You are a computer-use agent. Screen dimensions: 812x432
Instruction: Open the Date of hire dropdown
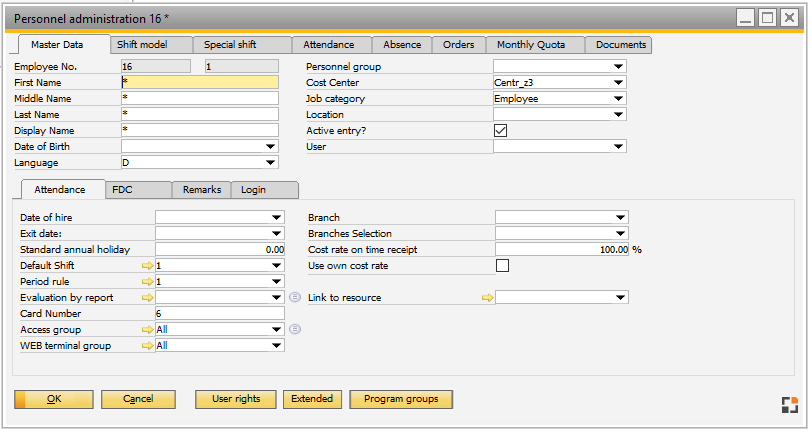[277, 218]
